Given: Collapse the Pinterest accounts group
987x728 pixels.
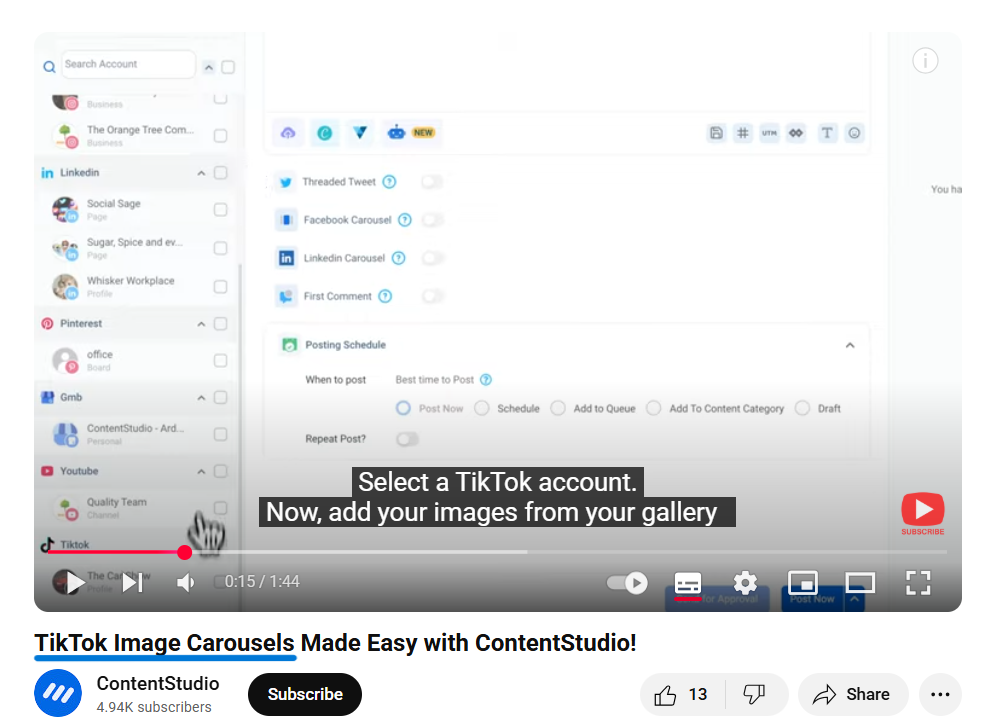Looking at the screenshot, I should click(x=201, y=324).
